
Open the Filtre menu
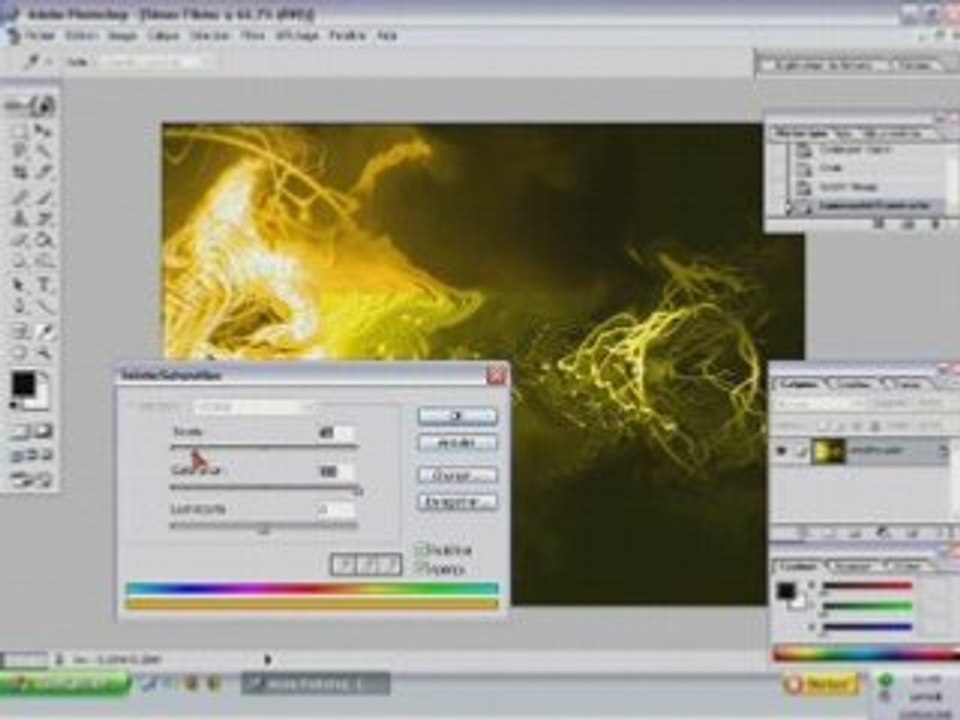tap(252, 36)
